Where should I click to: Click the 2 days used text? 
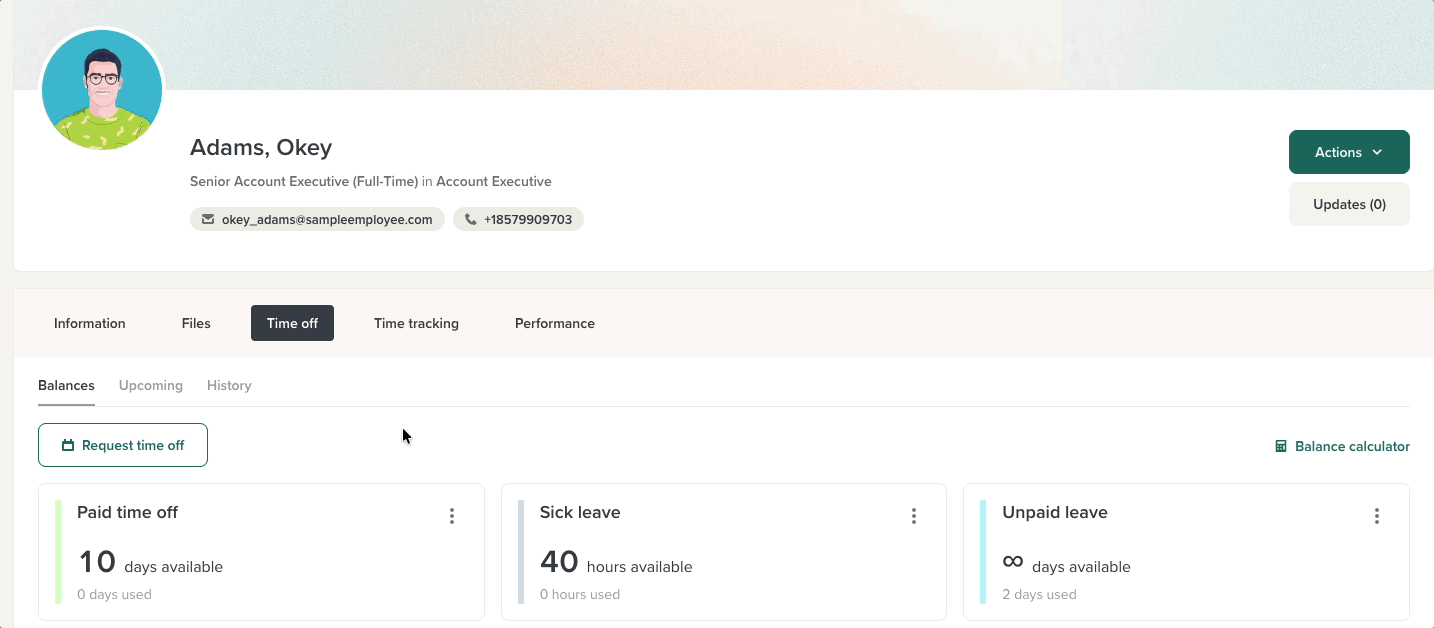click(x=1040, y=594)
